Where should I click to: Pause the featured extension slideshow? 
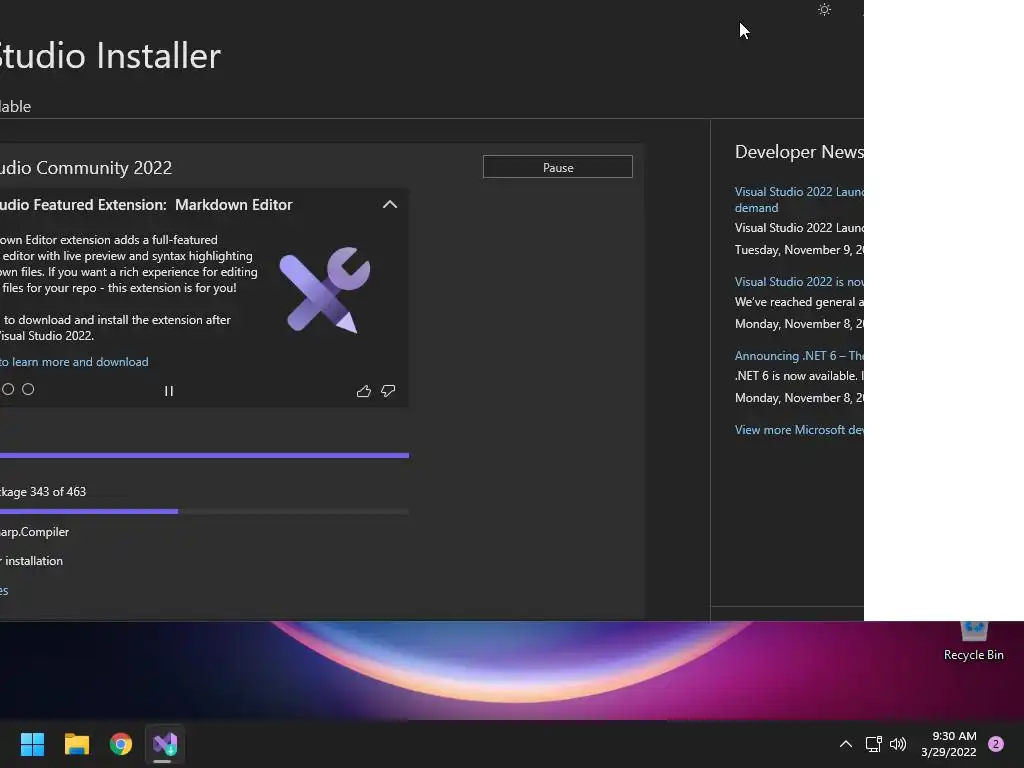coord(169,391)
